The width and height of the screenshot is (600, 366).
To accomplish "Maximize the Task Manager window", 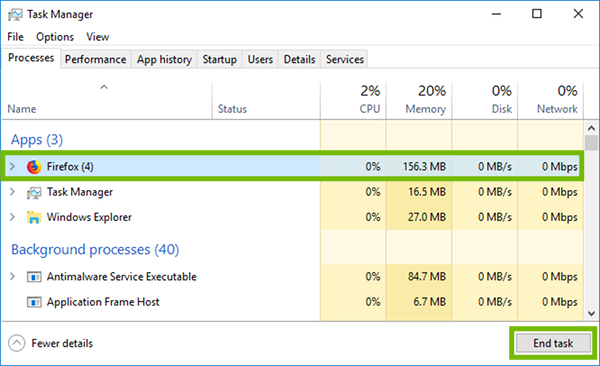I will pyautogui.click(x=537, y=14).
